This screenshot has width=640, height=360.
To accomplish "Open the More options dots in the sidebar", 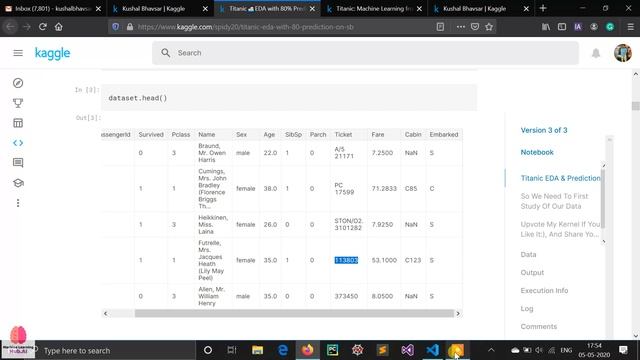I will (x=18, y=203).
